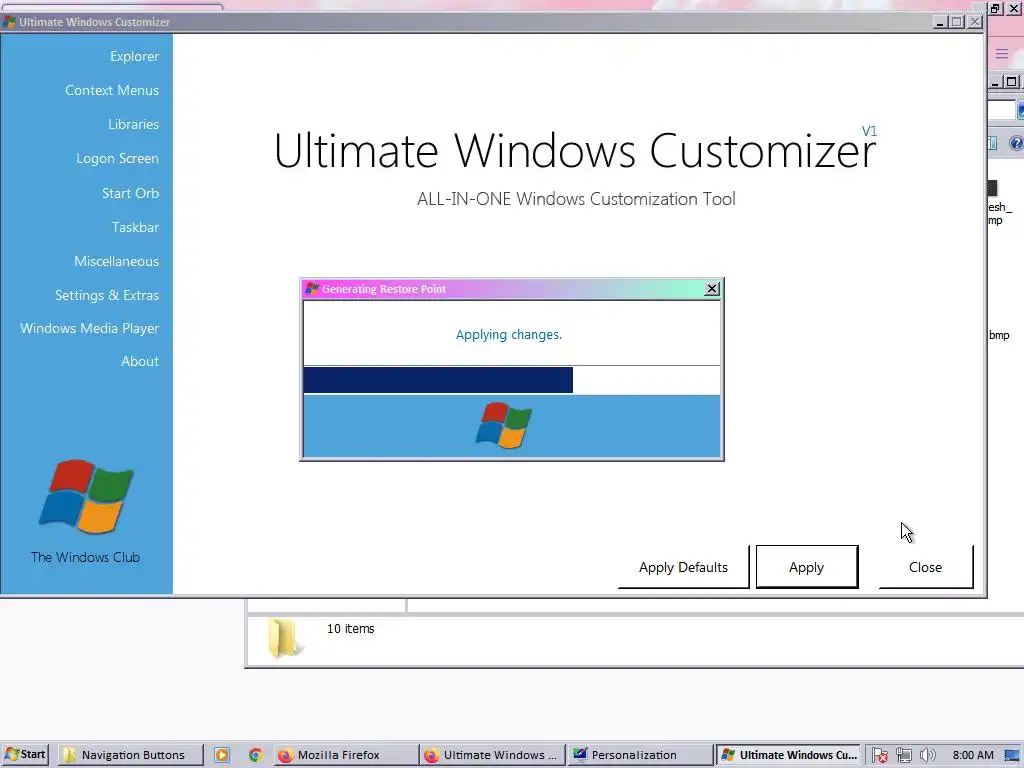Click the Close button in customizer
The height and width of the screenshot is (768, 1024).
pyautogui.click(x=925, y=567)
